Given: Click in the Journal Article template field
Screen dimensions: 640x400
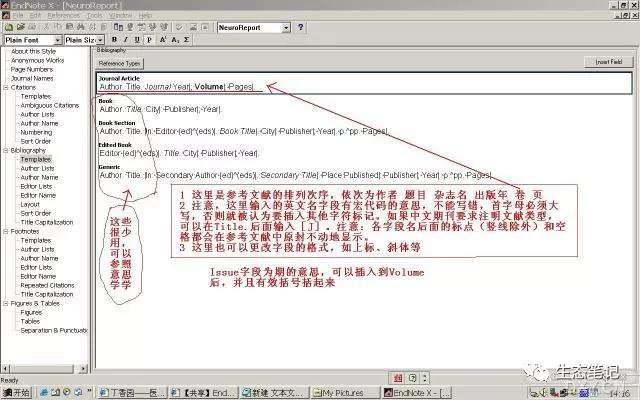Looking at the screenshot, I should point(364,83).
